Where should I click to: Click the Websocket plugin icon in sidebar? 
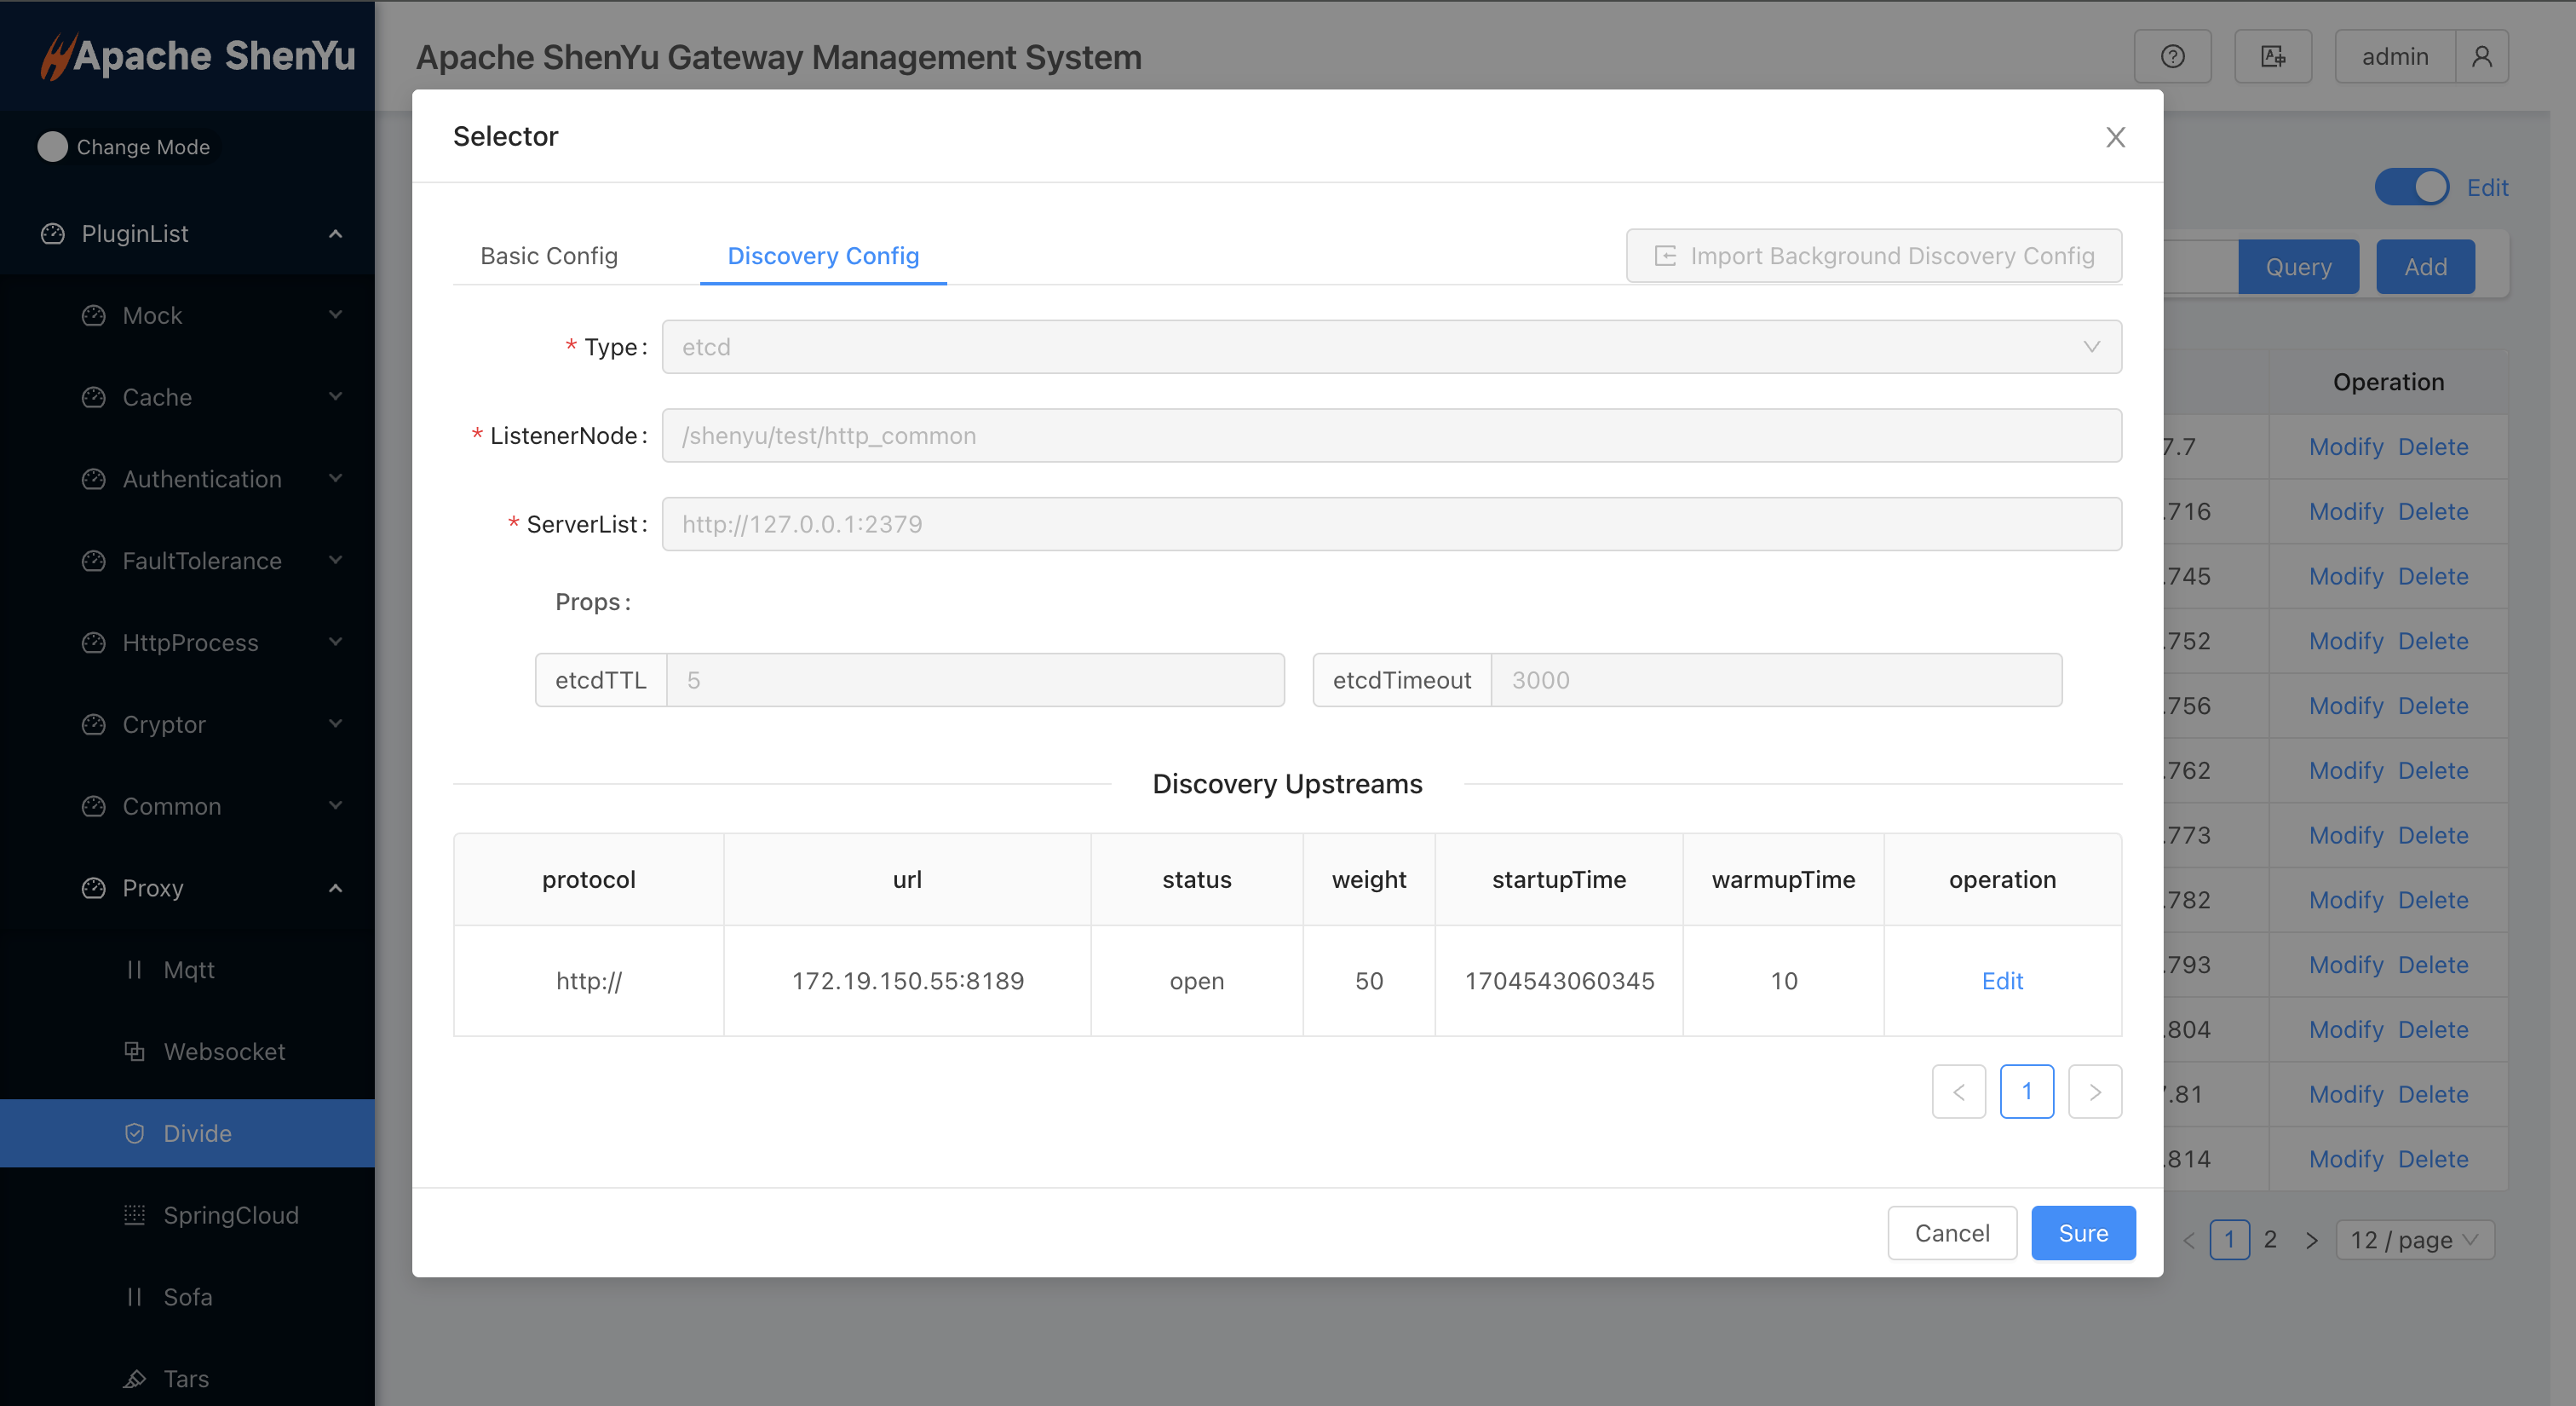coord(134,1051)
